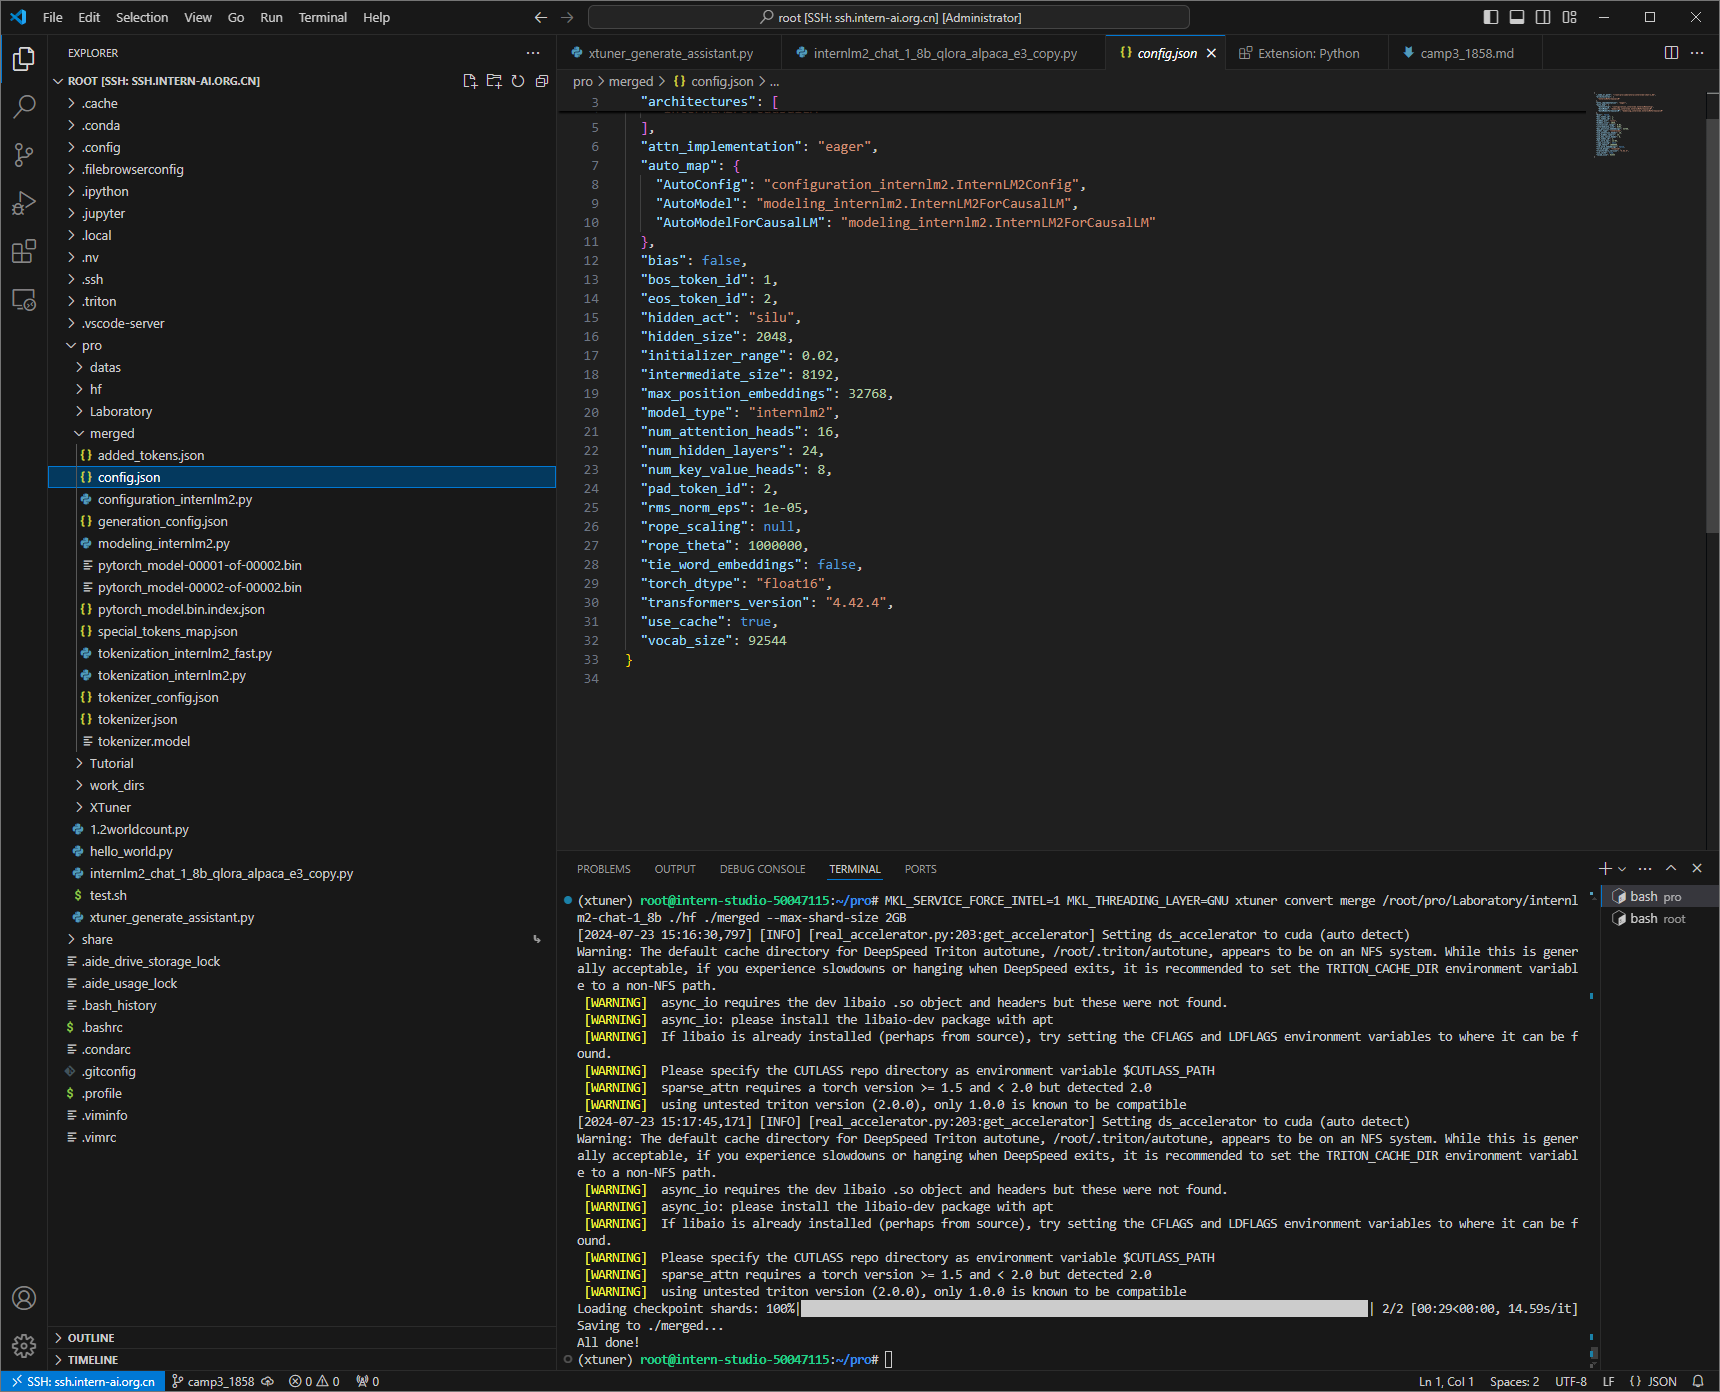Click the new terminal plus icon

pos(1605,868)
